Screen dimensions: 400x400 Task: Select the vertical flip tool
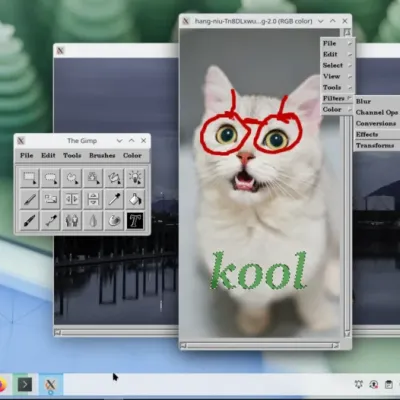(93, 199)
